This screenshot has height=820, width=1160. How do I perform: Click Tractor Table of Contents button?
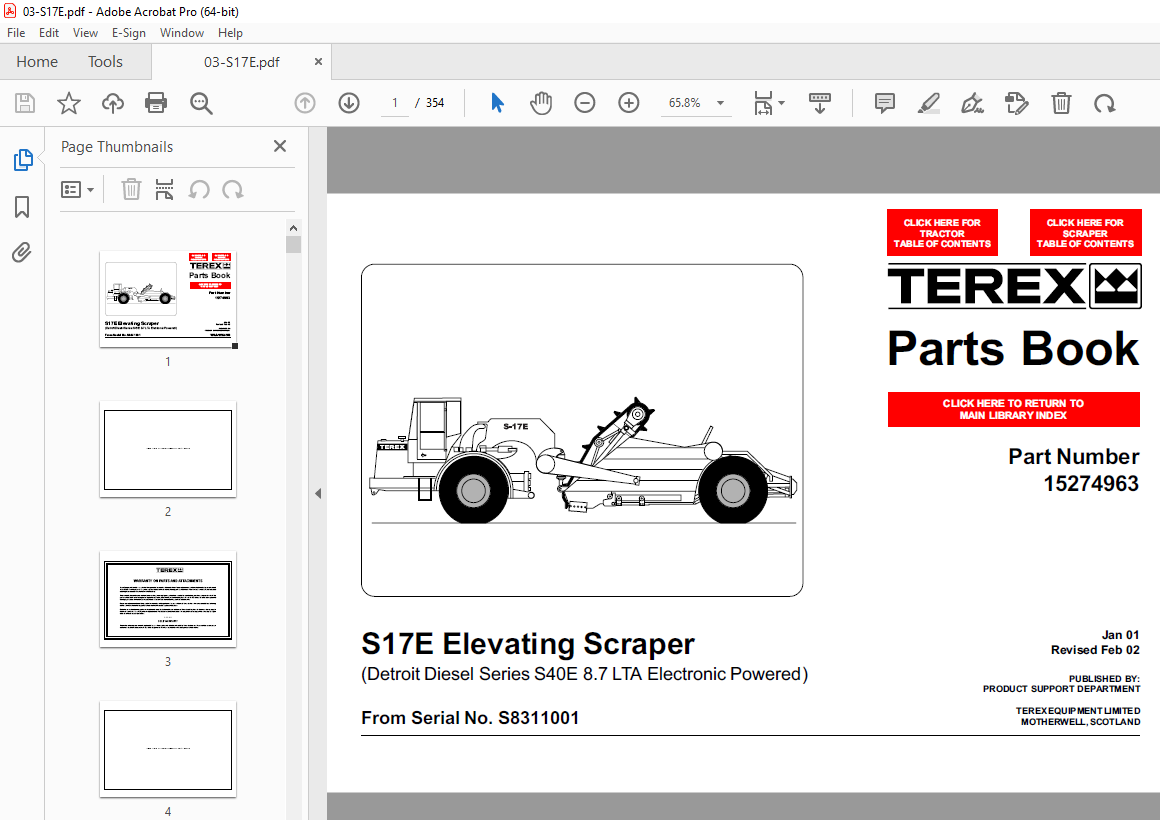coord(942,232)
